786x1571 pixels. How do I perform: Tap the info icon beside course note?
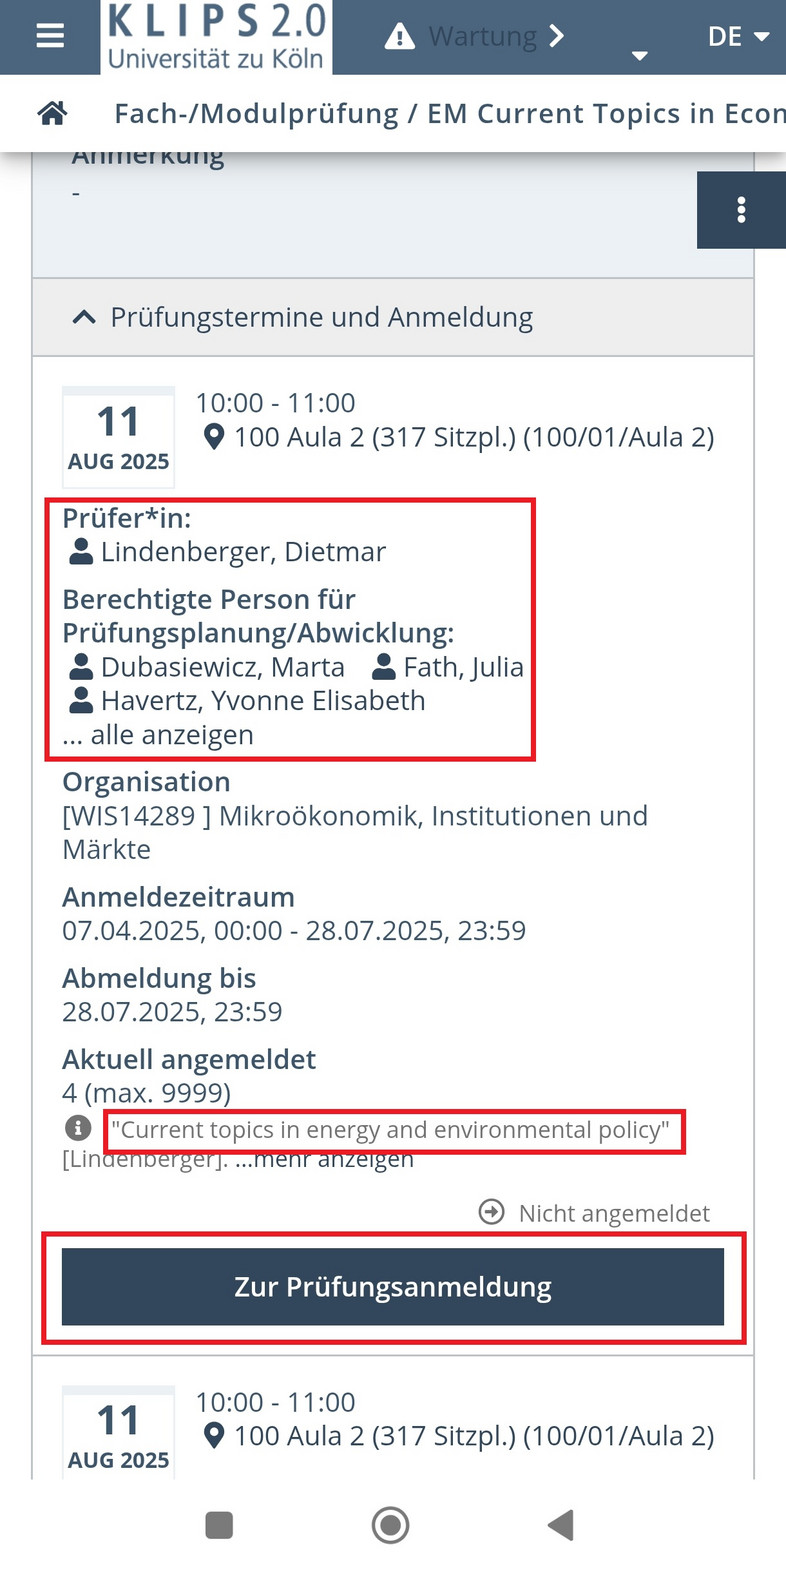(78, 1128)
